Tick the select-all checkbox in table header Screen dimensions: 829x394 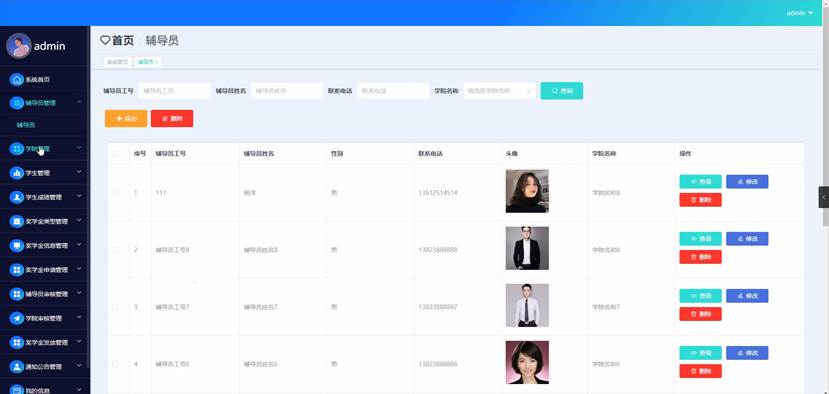(116, 154)
